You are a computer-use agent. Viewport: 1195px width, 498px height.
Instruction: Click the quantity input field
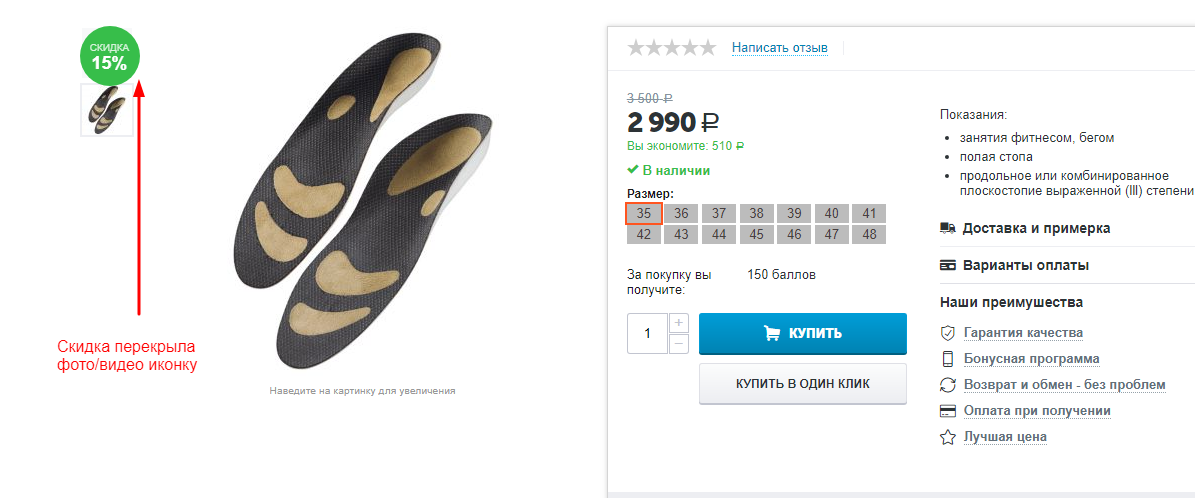click(647, 333)
